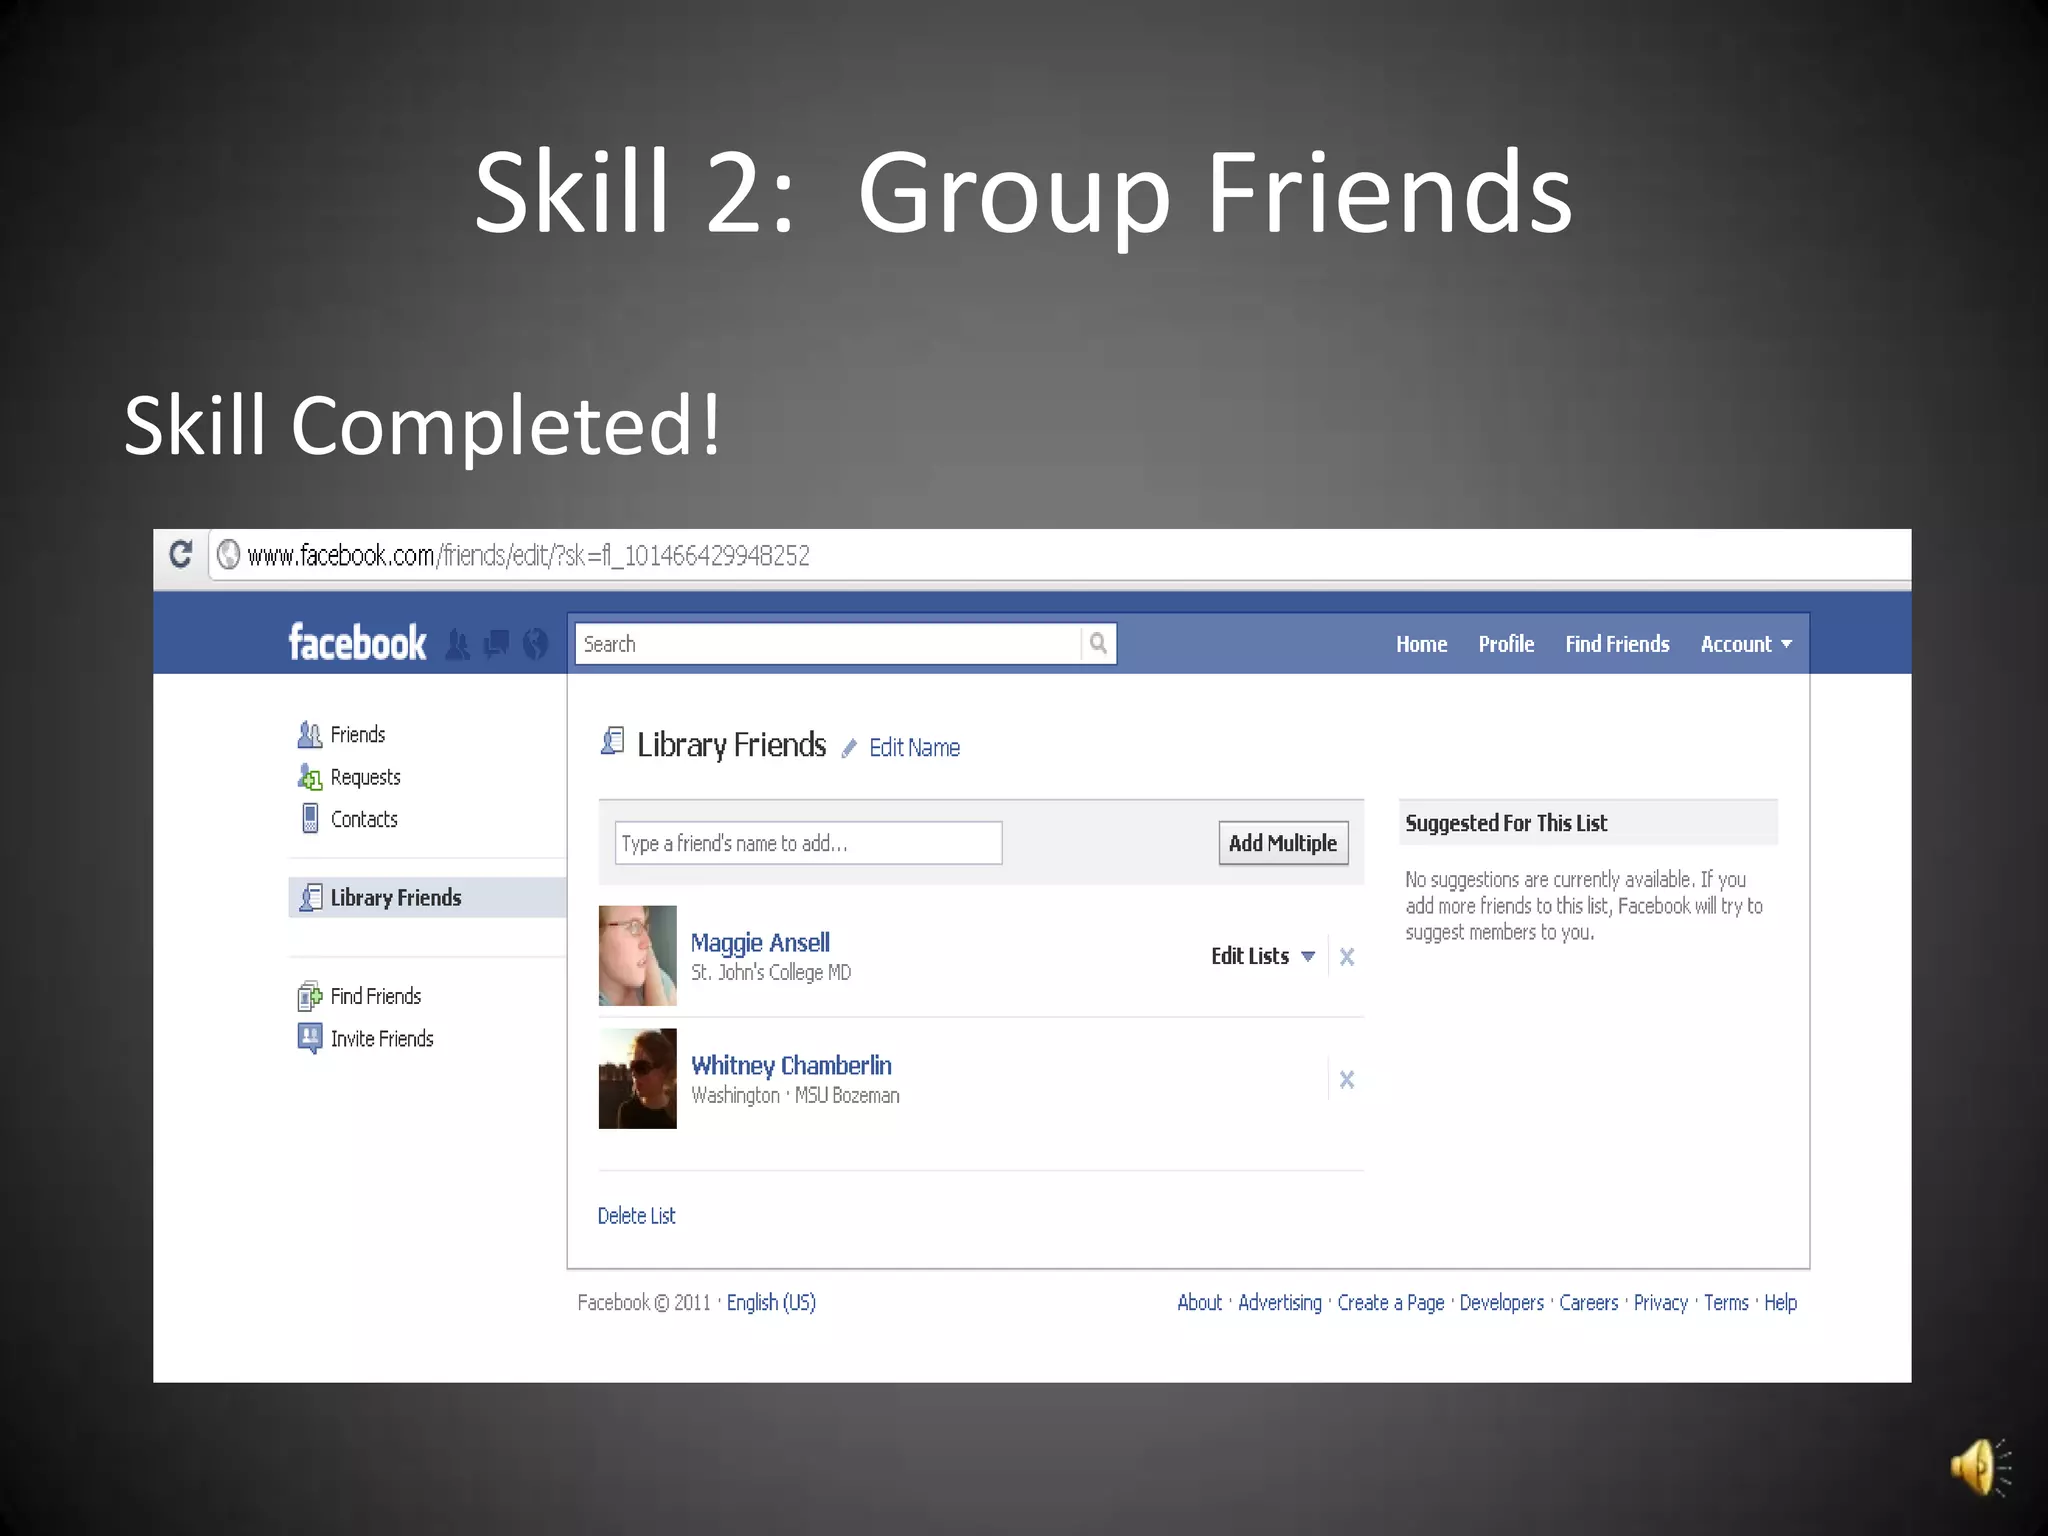Open Invite Friends in the left sidebar
This screenshot has width=2048, height=1536.
(382, 1038)
